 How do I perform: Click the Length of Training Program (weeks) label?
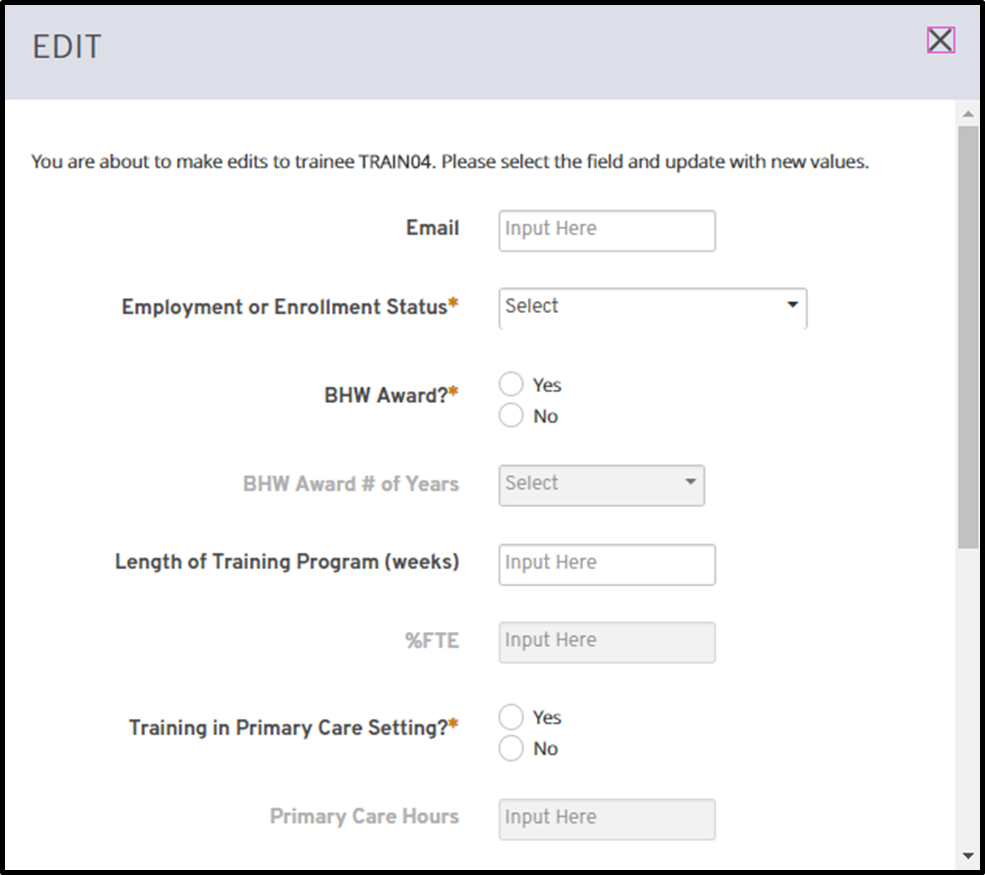[x=287, y=562]
